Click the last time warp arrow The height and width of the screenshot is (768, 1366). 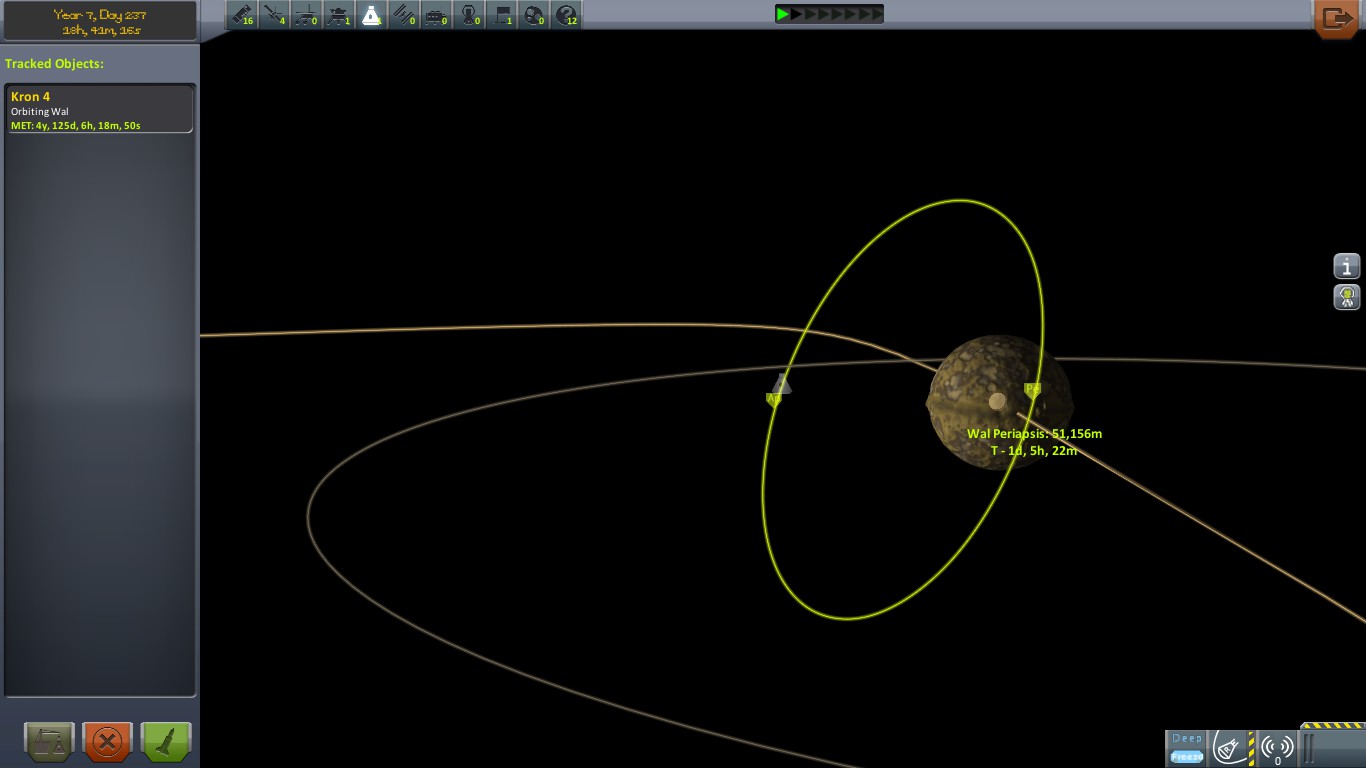click(x=877, y=14)
